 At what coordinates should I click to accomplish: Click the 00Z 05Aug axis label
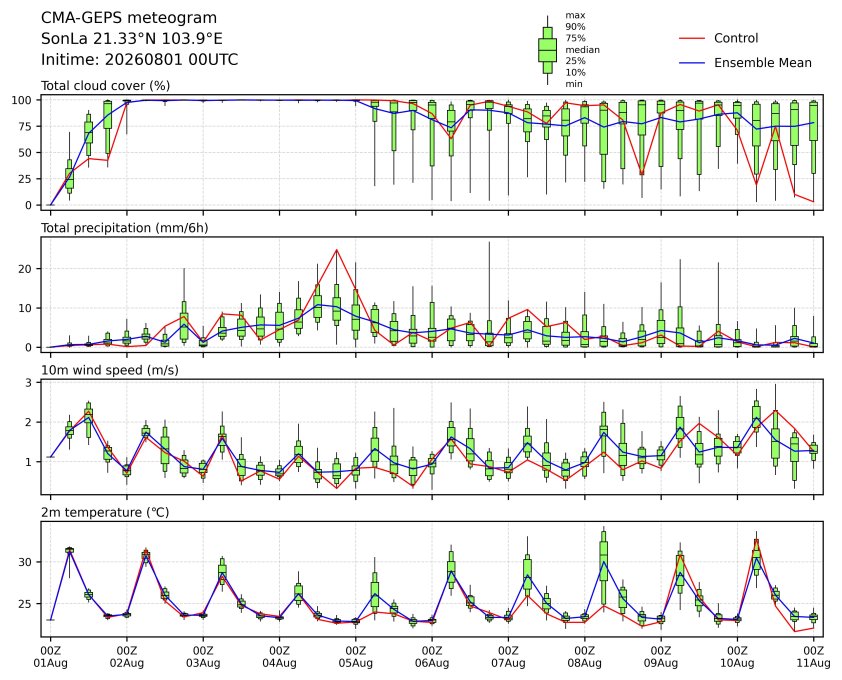pyautogui.click(x=355, y=657)
